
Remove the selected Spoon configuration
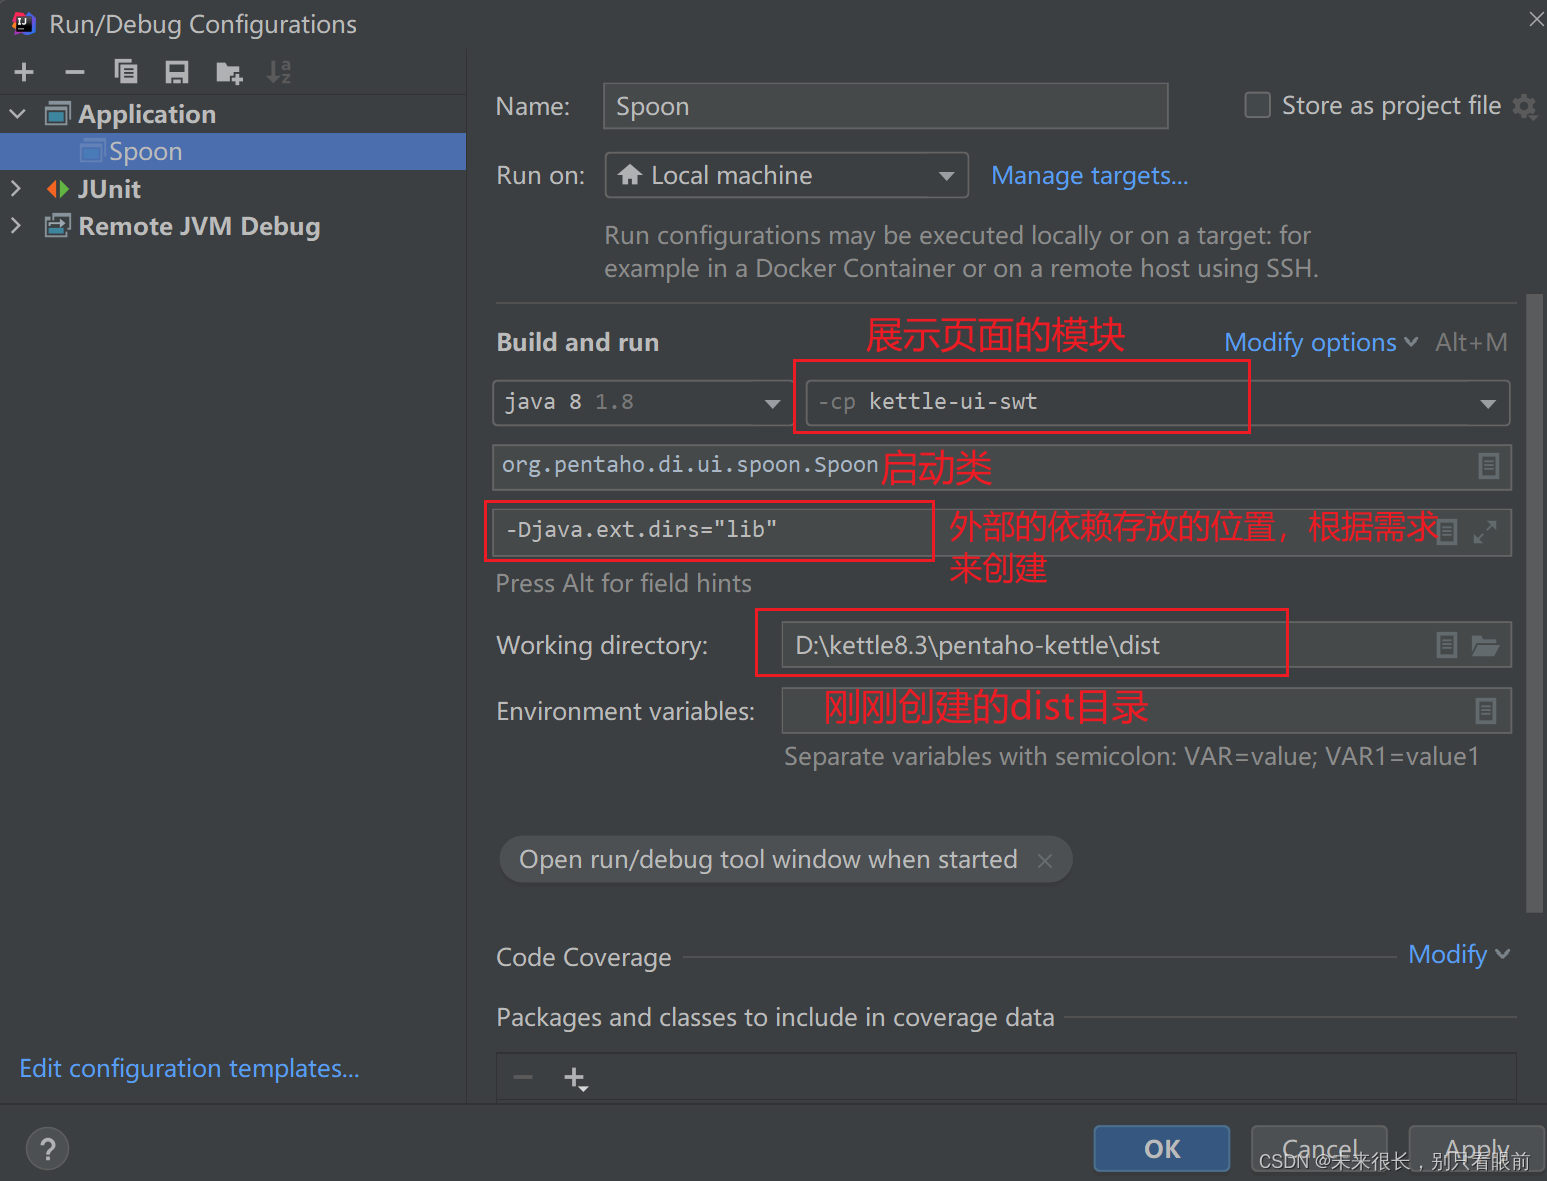74,71
